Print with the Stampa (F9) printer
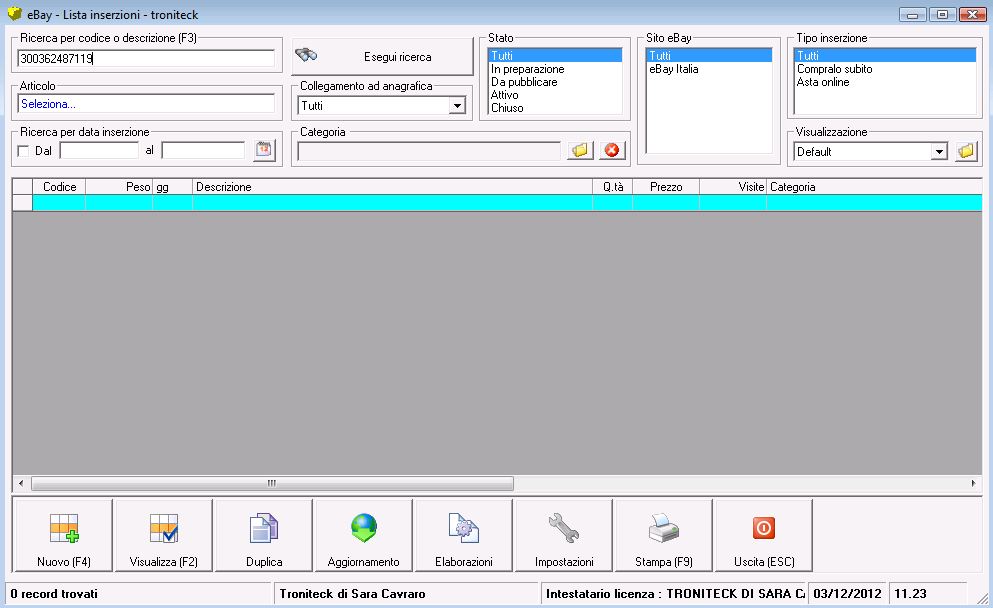This screenshot has height=608, width=993. pos(664,535)
